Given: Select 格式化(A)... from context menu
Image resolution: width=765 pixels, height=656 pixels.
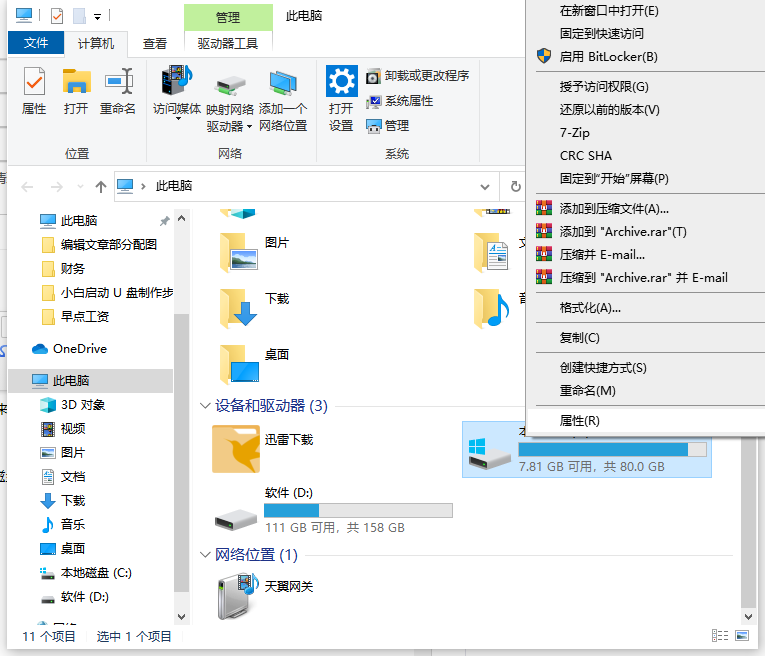Looking at the screenshot, I should [x=590, y=308].
